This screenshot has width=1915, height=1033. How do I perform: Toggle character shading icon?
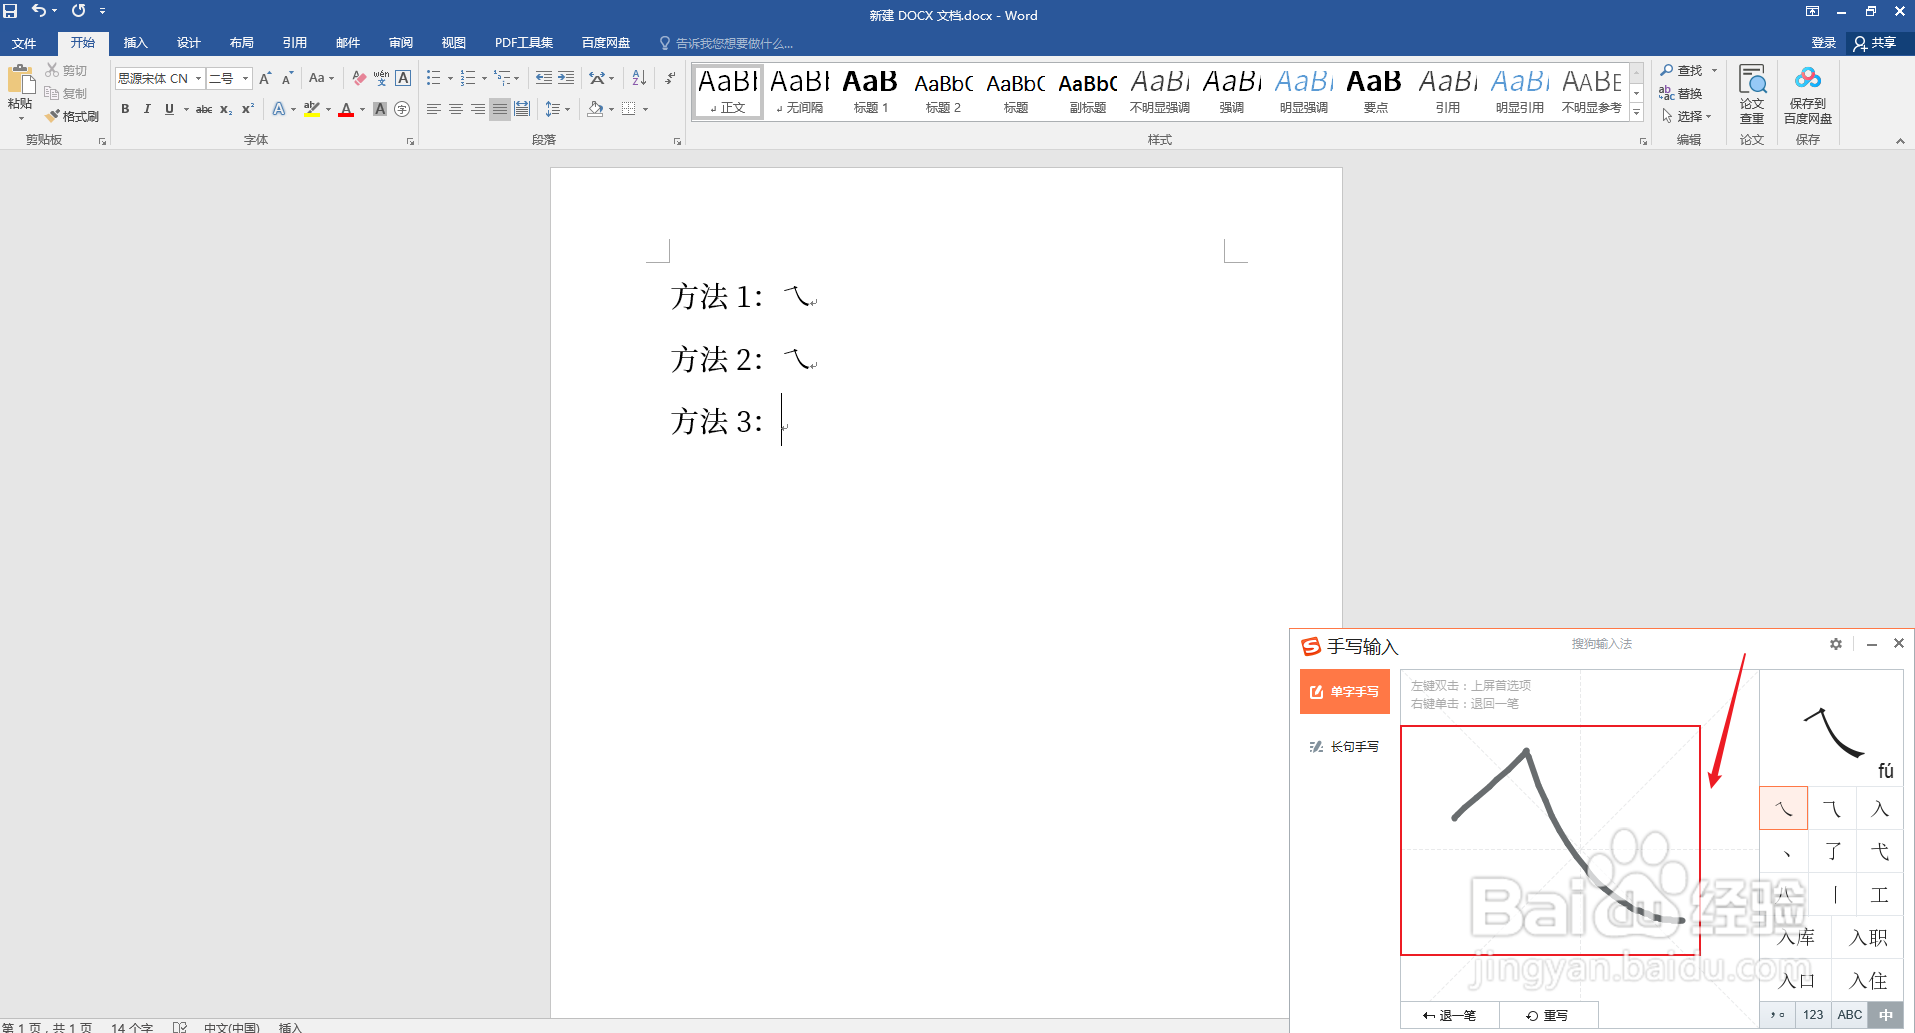(380, 109)
